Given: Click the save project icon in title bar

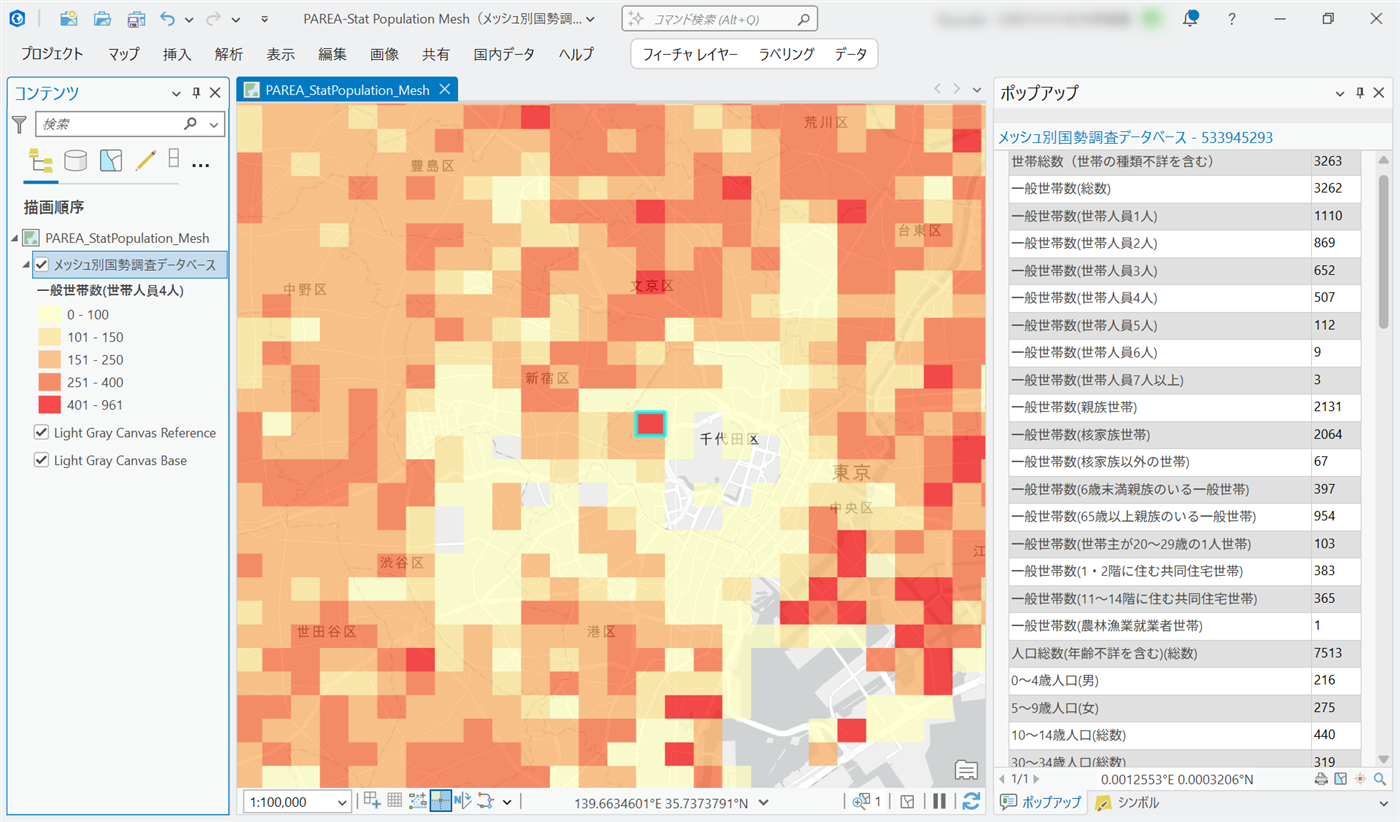Looking at the screenshot, I should (135, 19).
